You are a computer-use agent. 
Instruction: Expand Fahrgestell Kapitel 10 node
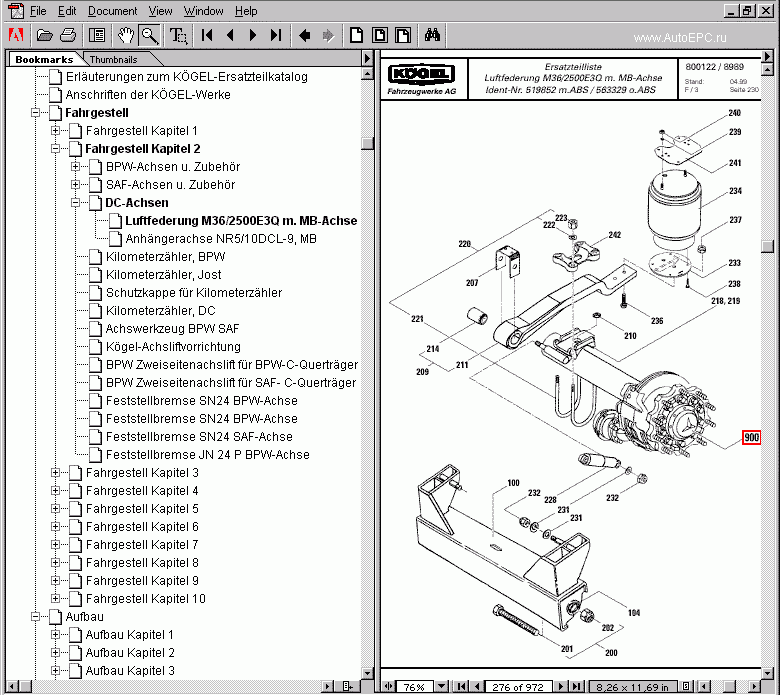[x=55, y=598]
